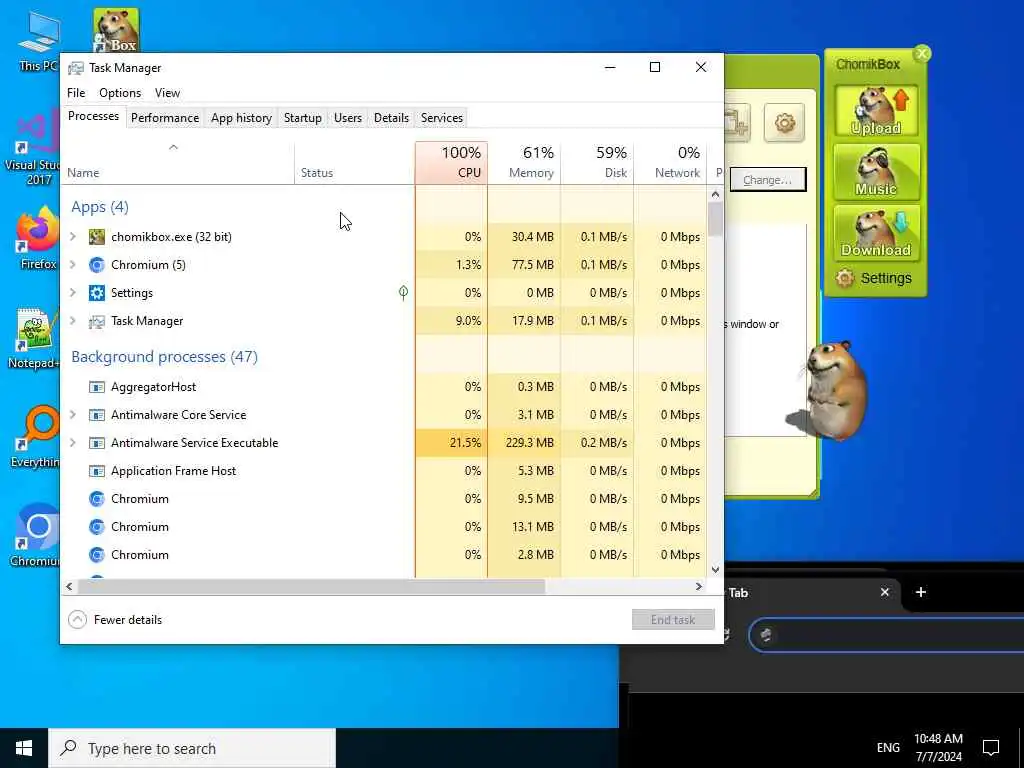Screen dimensions: 1024x768
Task: Open ChomikBox desktop shortcut icon
Action: 116,30
